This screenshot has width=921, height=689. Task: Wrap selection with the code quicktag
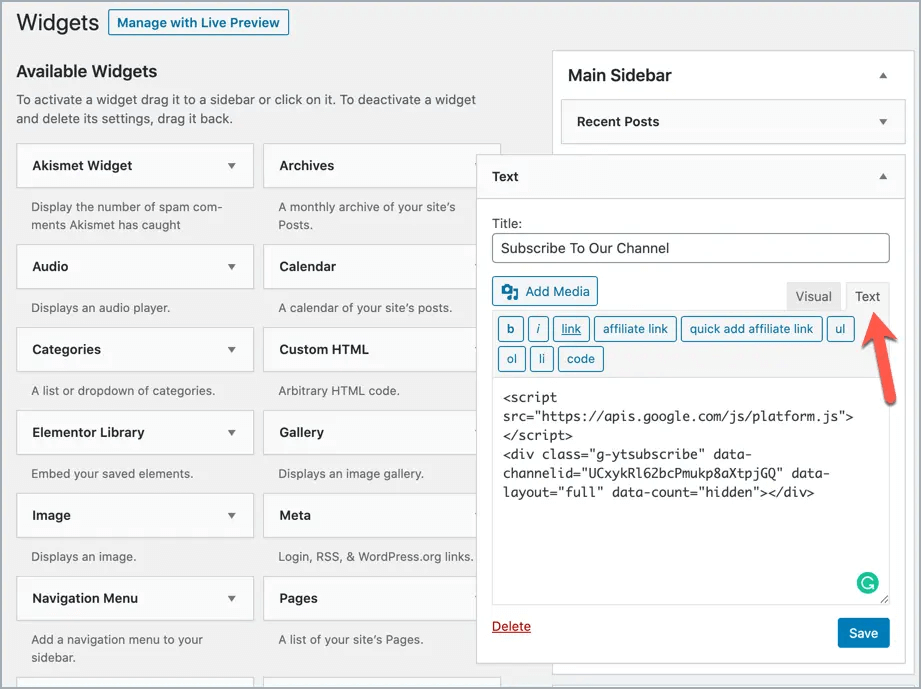coord(580,359)
